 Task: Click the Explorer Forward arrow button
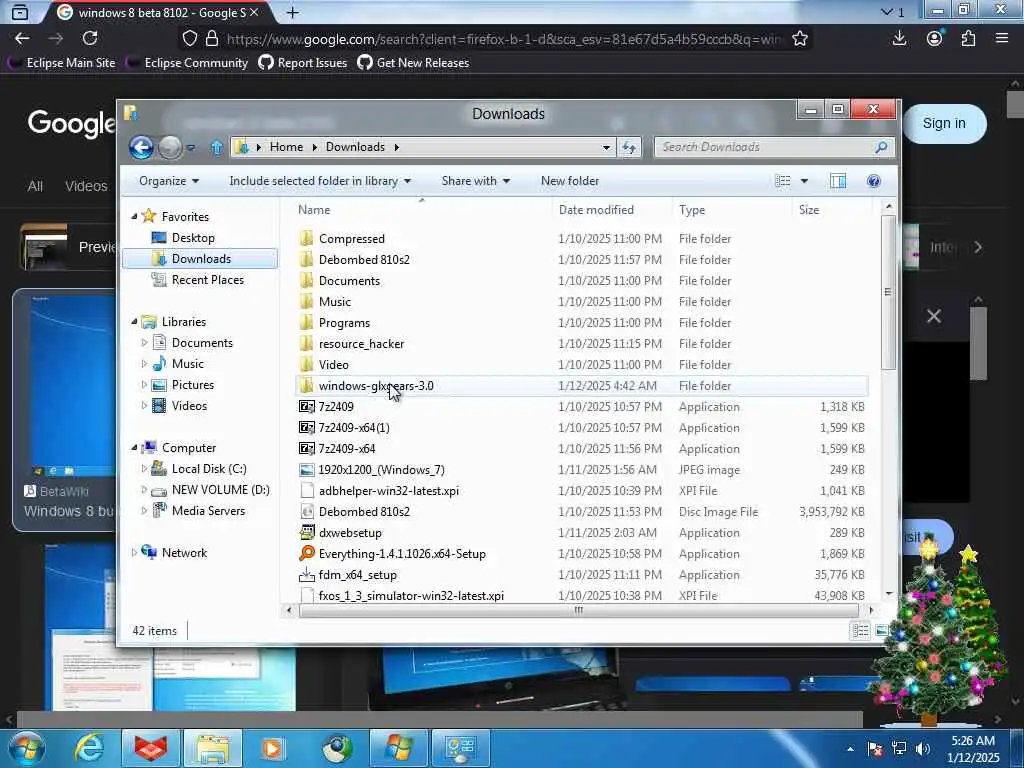tap(170, 147)
